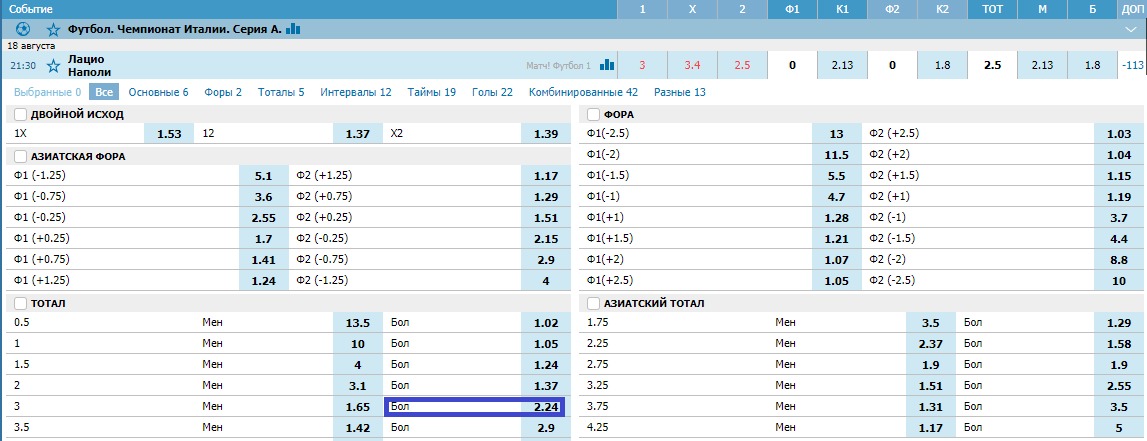Select main-line total under odds 2.13
This screenshot has width=1147, height=441.
(1042, 65)
